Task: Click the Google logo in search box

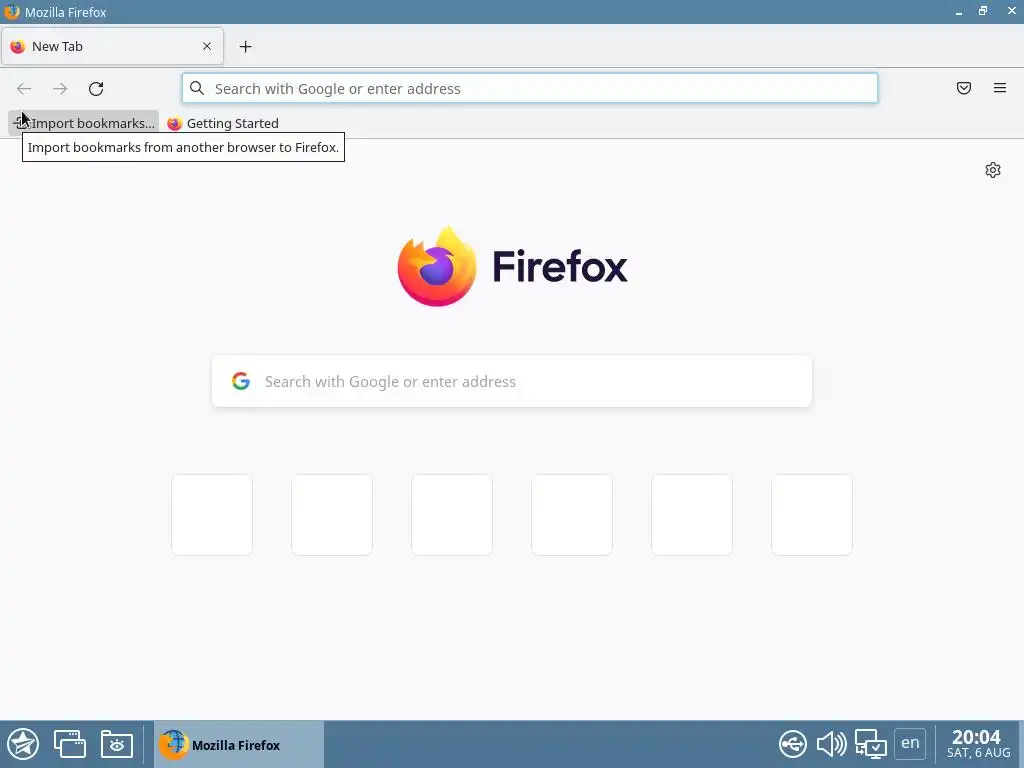Action: click(x=241, y=381)
